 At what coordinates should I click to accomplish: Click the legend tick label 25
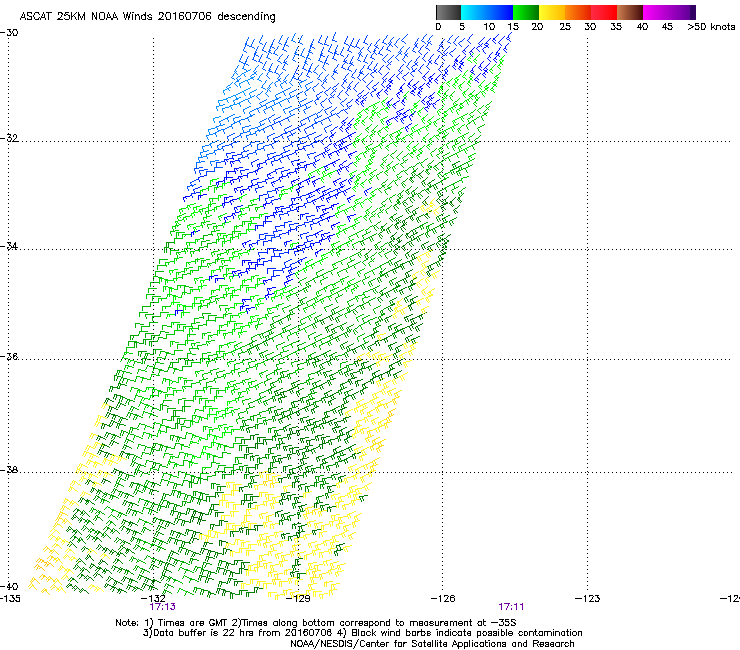(x=565, y=27)
